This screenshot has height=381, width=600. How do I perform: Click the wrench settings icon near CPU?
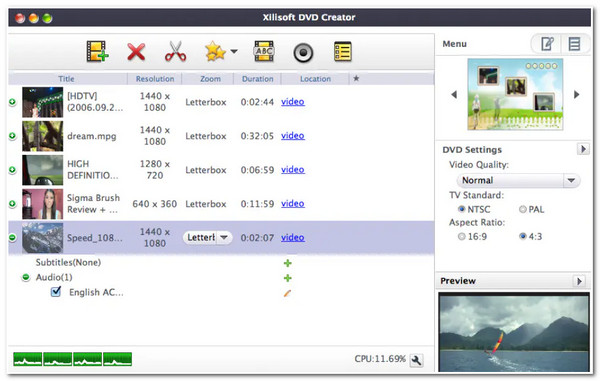[x=416, y=360]
